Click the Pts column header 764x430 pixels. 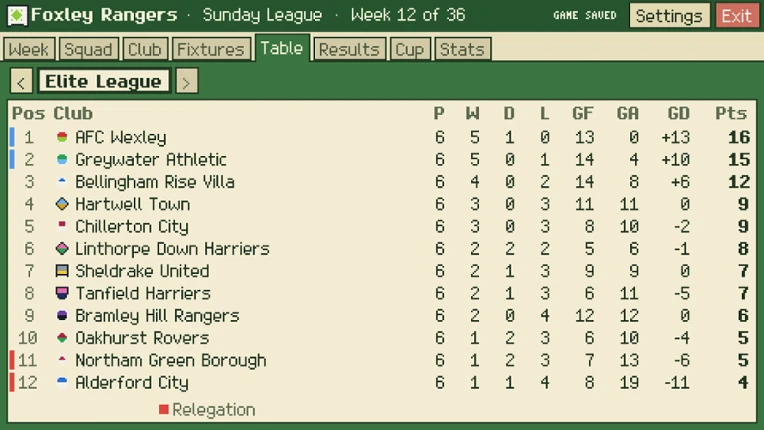coord(731,113)
